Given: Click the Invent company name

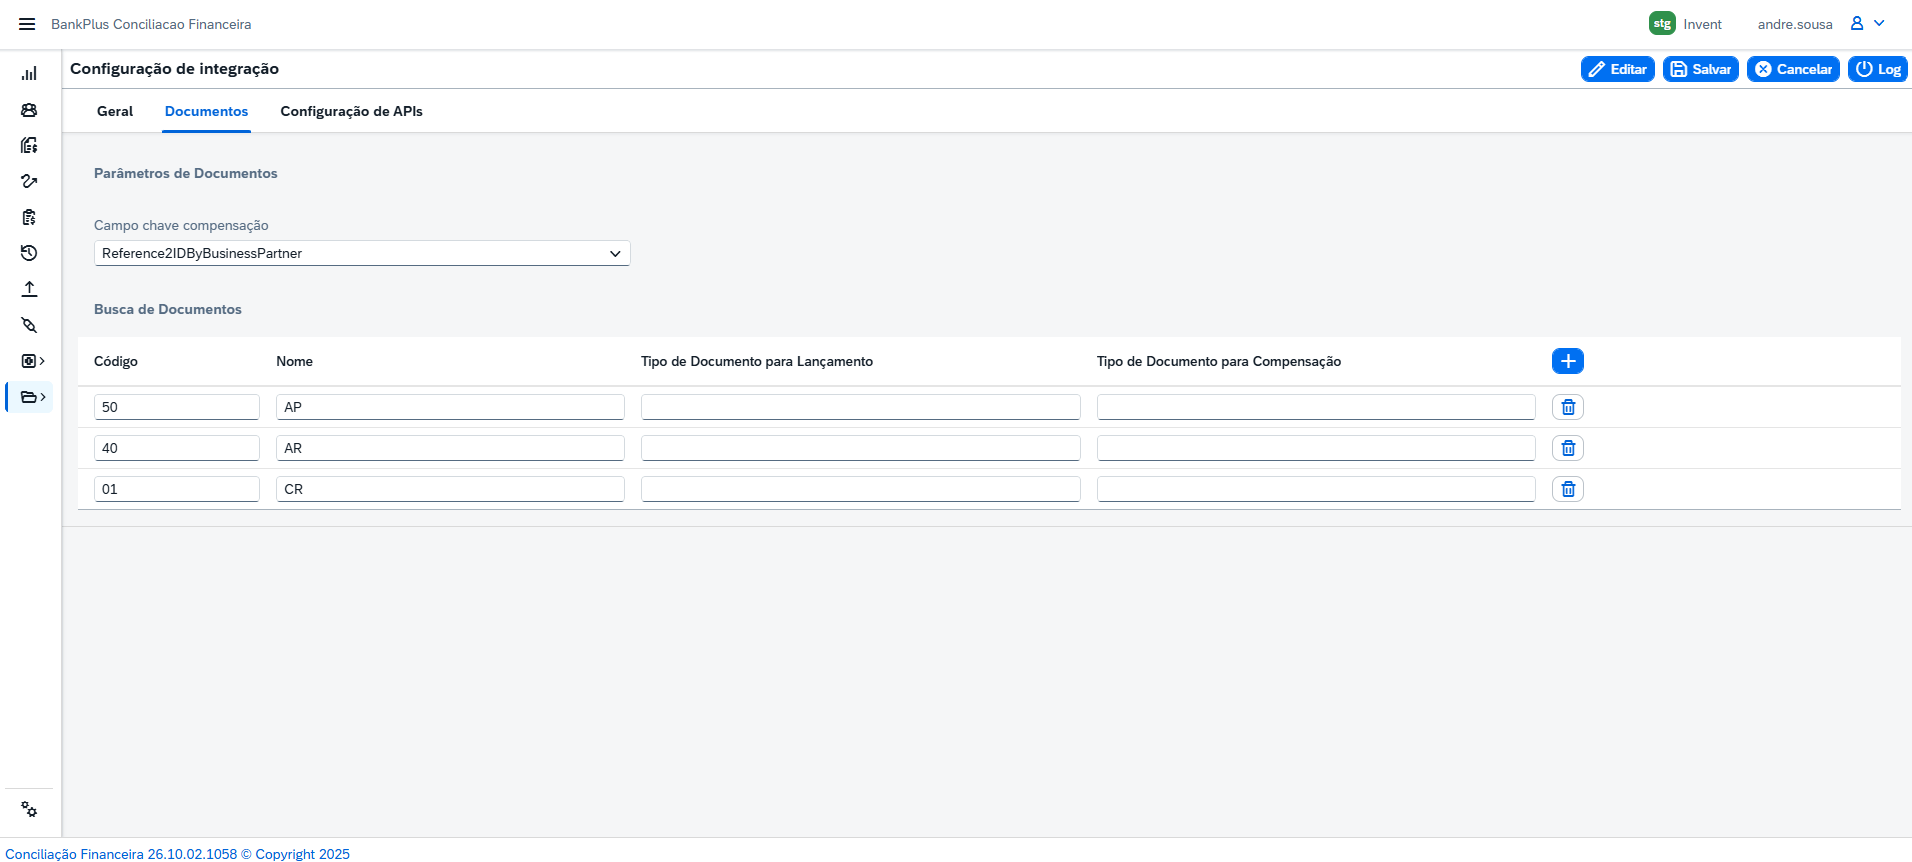Looking at the screenshot, I should click(1702, 24).
